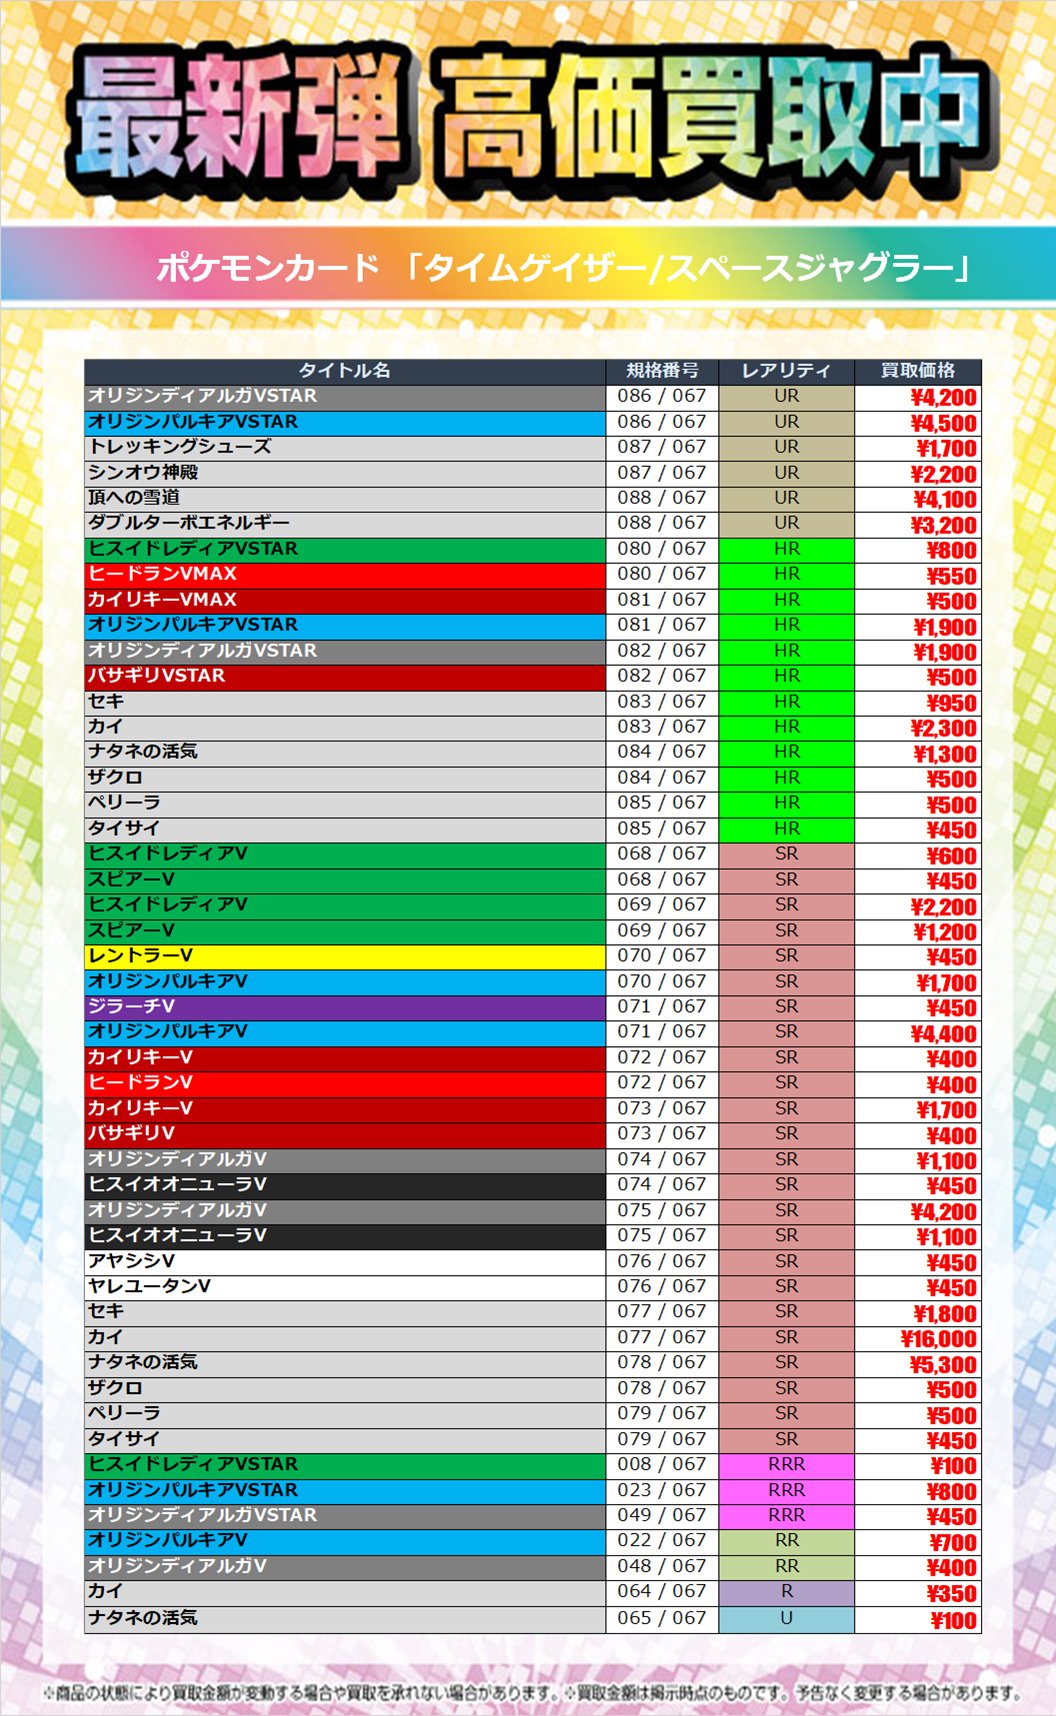The image size is (1056, 1716).
Task: Select the ¥950 price cell
Action: [x=918, y=702]
